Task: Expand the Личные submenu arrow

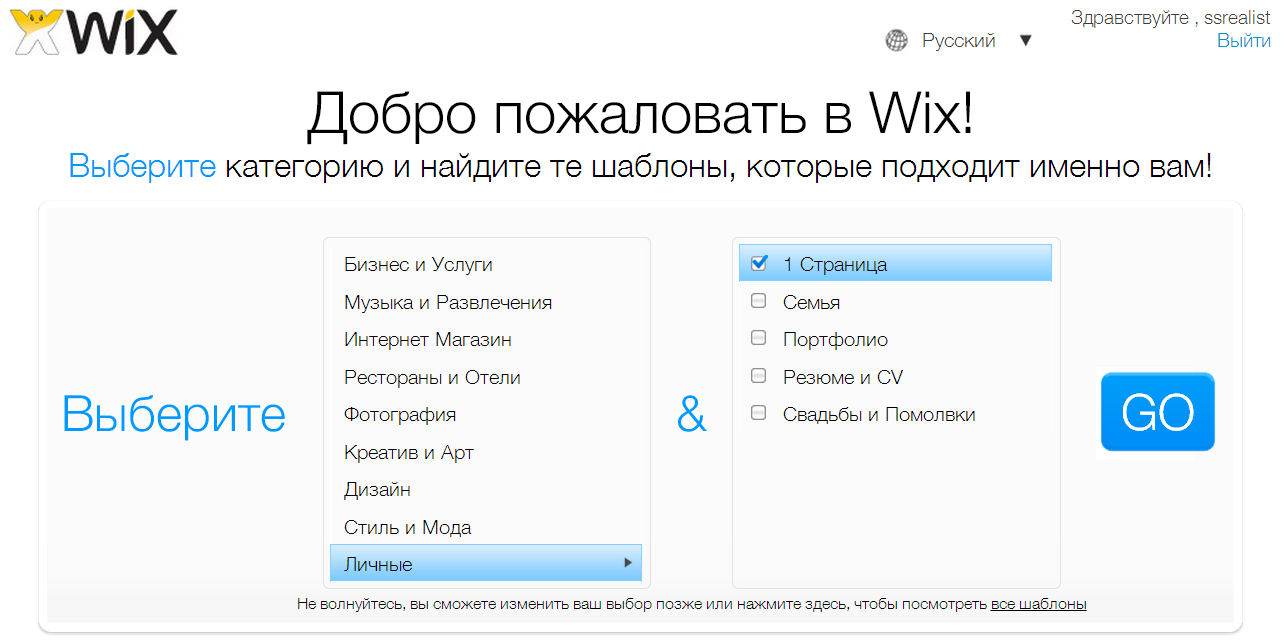Action: click(x=628, y=563)
